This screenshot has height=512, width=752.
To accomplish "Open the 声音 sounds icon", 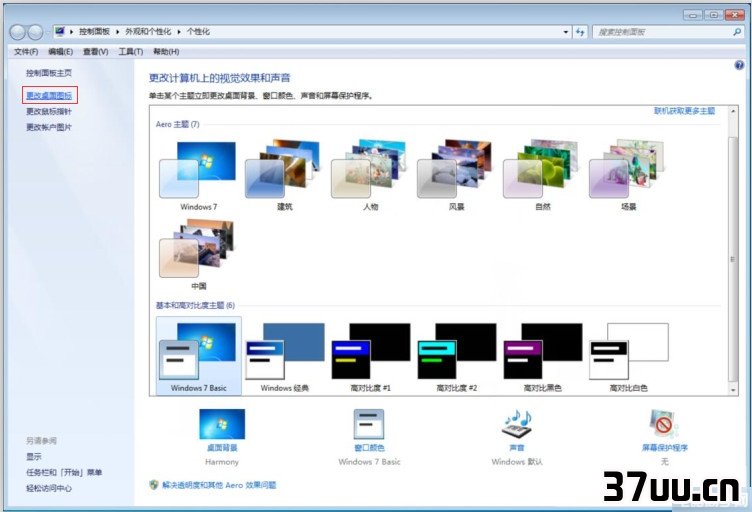I will [x=517, y=424].
